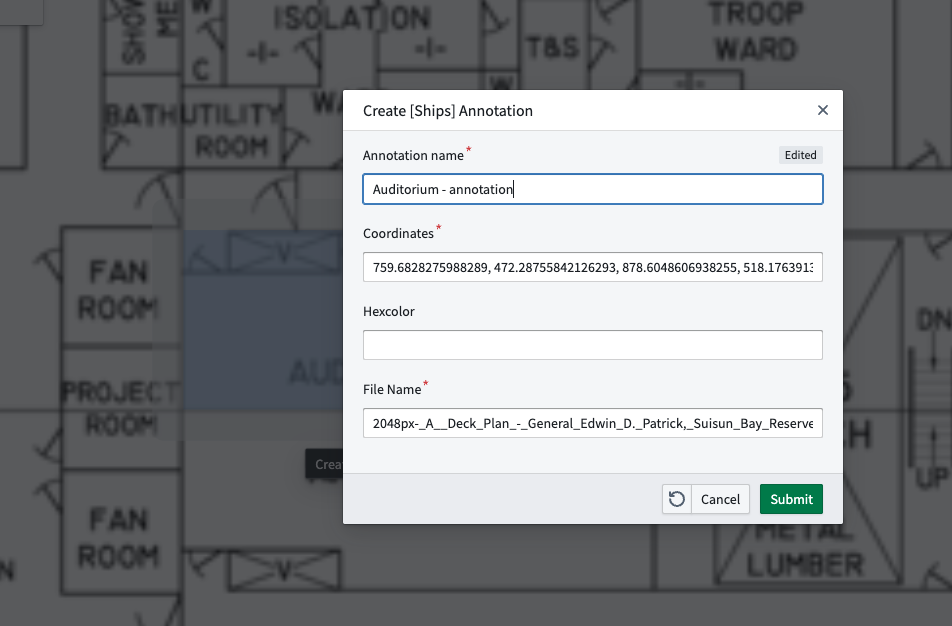The width and height of the screenshot is (952, 626).
Task: Click inside the Hexcolor field
Action: tap(593, 345)
